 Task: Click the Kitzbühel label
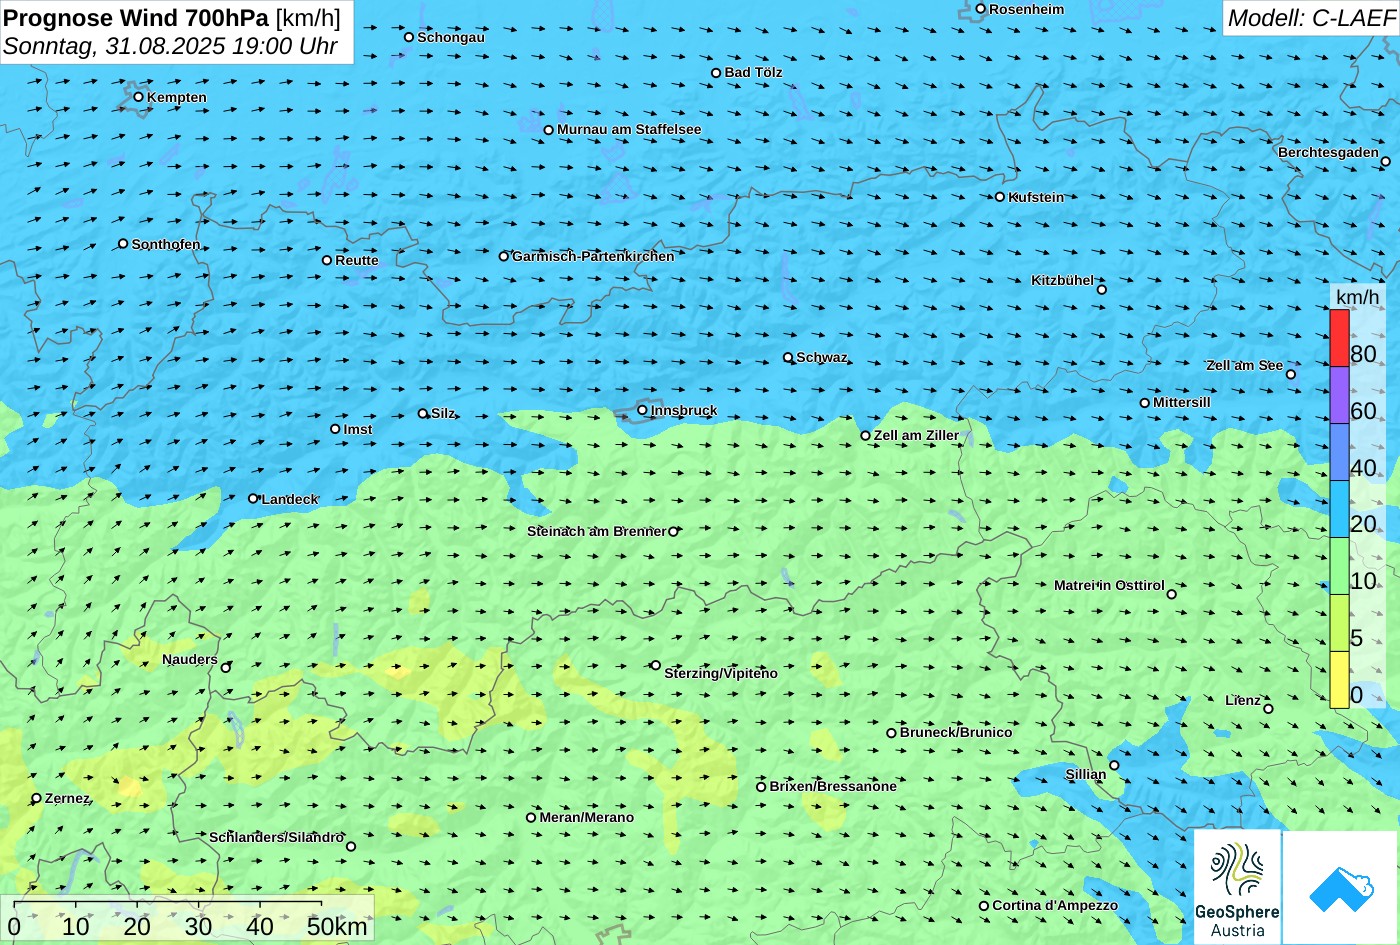[1062, 280]
